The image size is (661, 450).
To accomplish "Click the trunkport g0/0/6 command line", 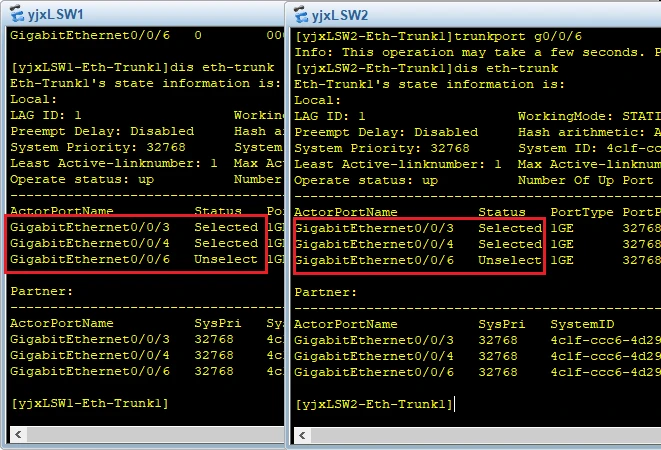I will coord(475,36).
